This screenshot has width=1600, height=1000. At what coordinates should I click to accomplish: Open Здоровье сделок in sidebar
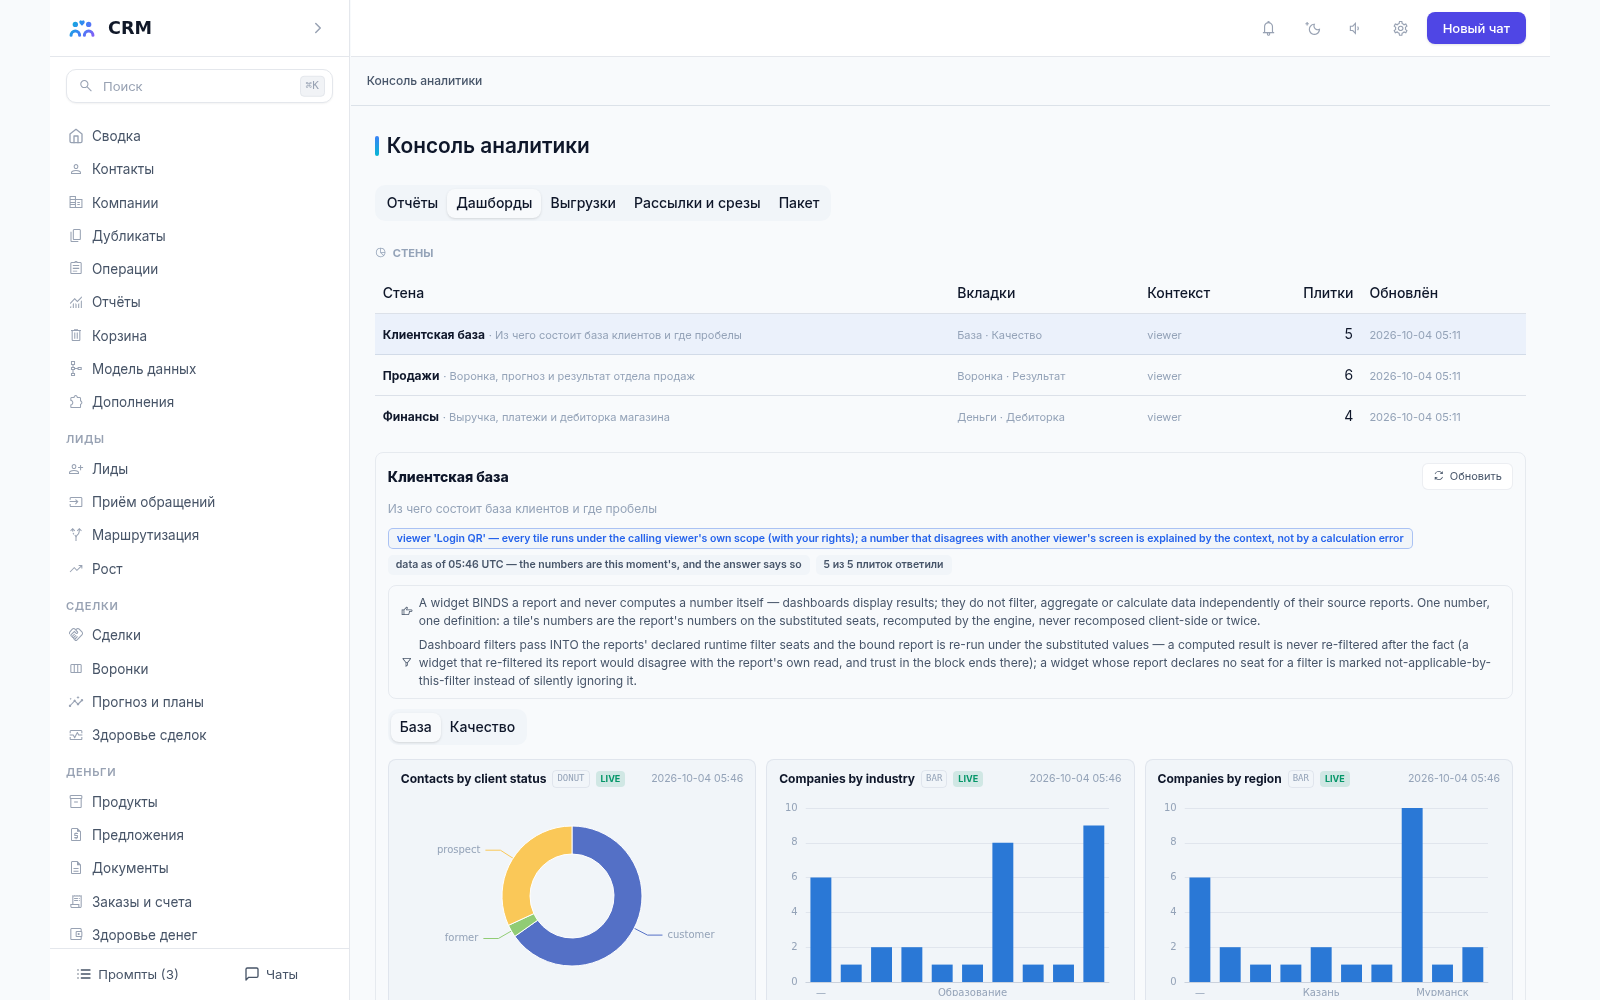point(199,735)
